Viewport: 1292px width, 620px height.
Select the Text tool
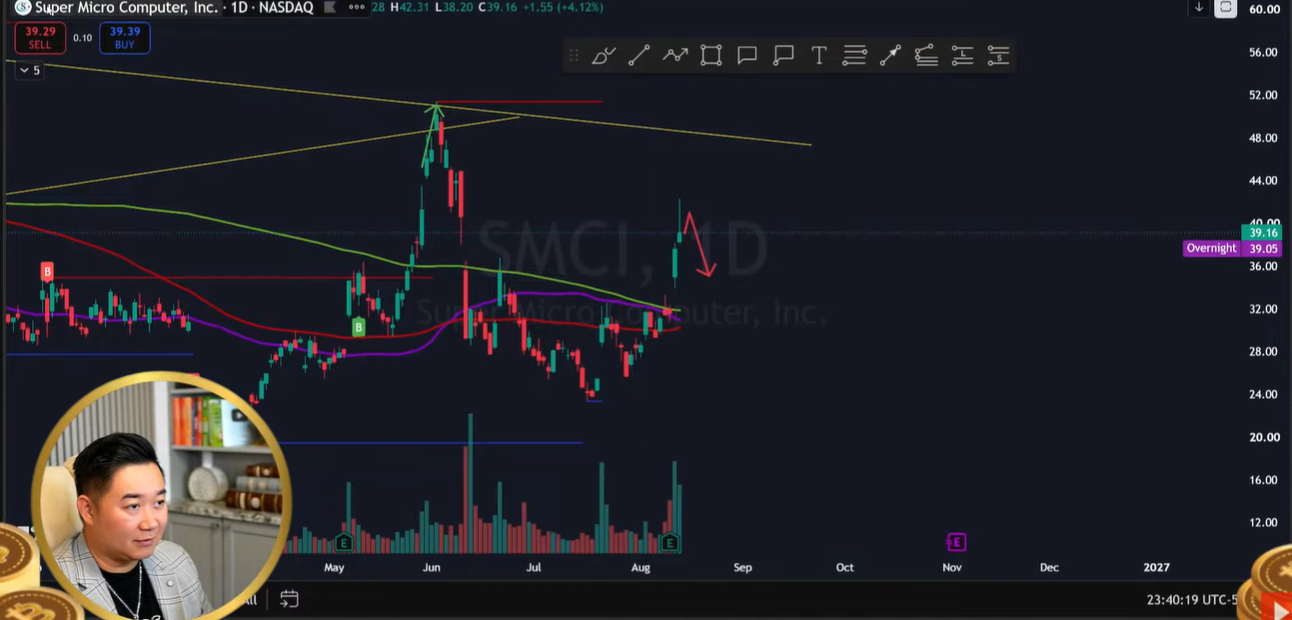[819, 56]
